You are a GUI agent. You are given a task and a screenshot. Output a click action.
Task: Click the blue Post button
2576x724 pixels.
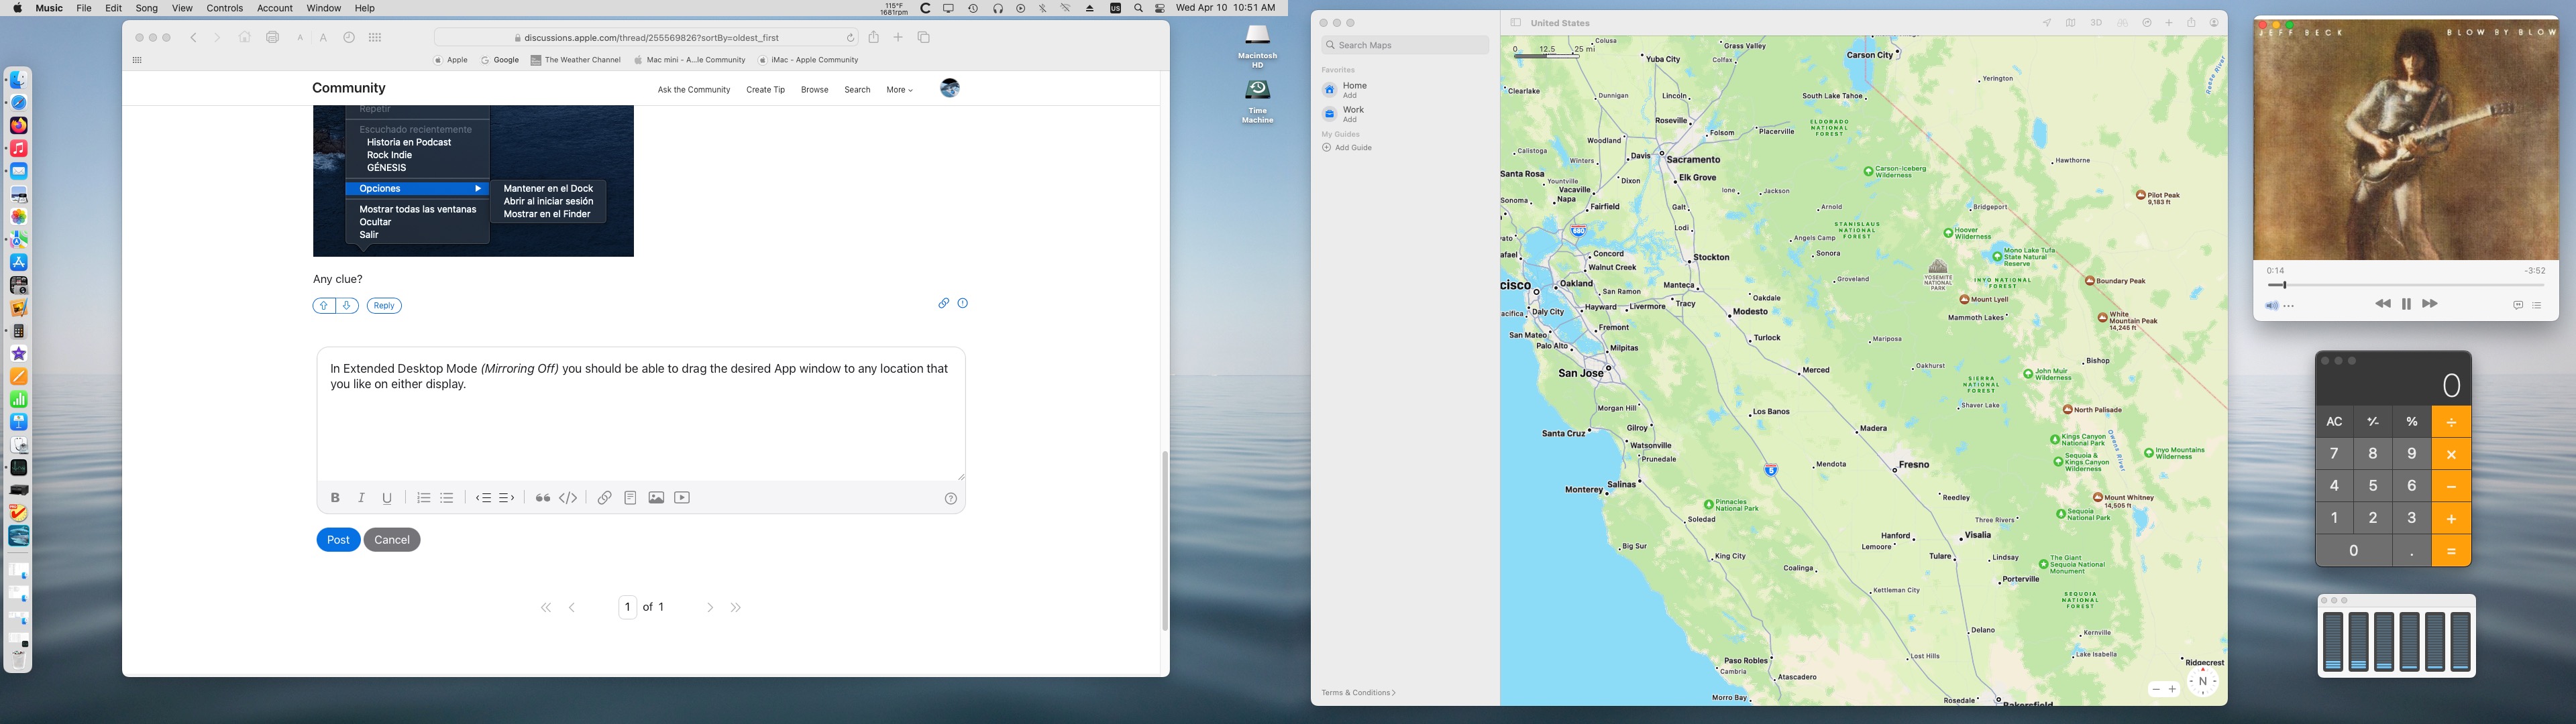coord(338,540)
